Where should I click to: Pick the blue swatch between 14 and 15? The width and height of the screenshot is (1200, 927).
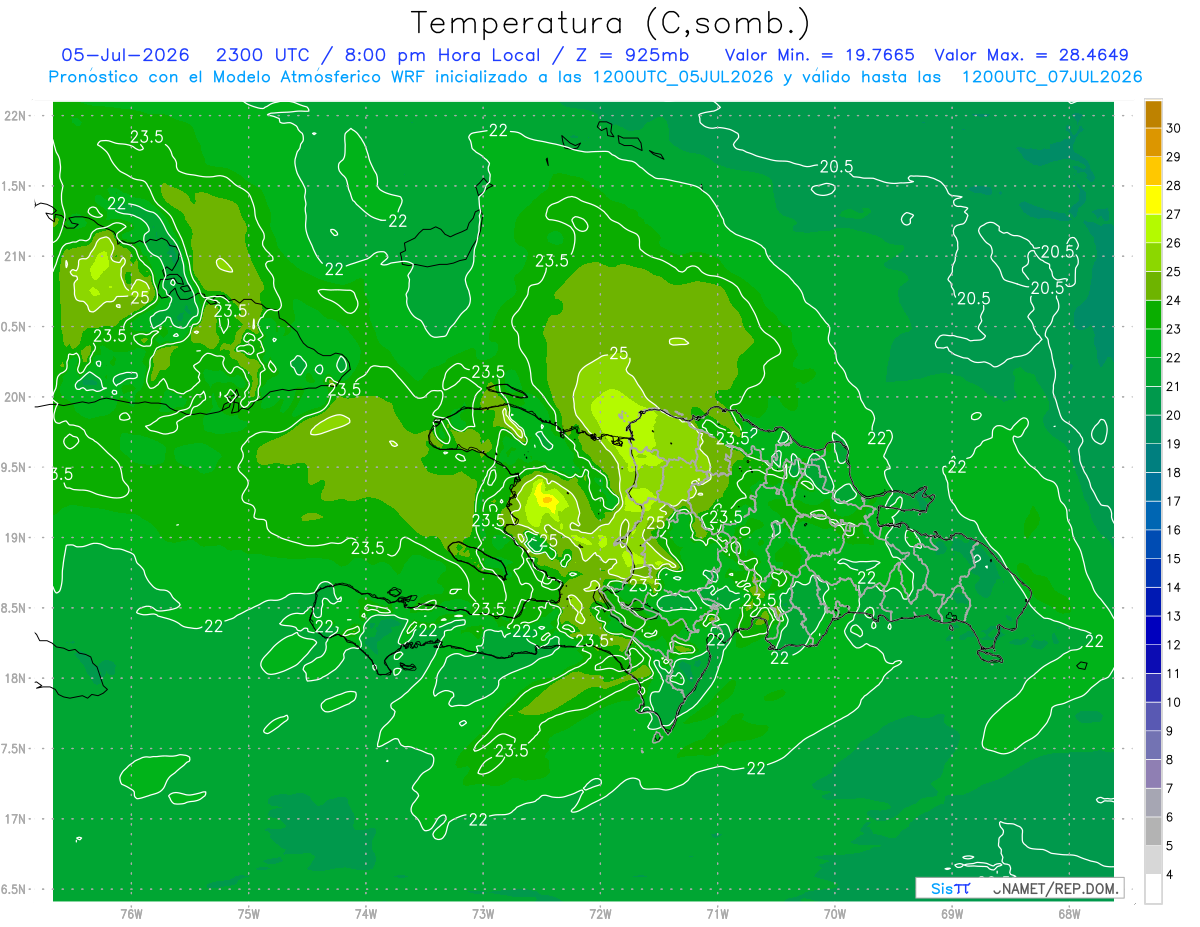click(x=1153, y=573)
